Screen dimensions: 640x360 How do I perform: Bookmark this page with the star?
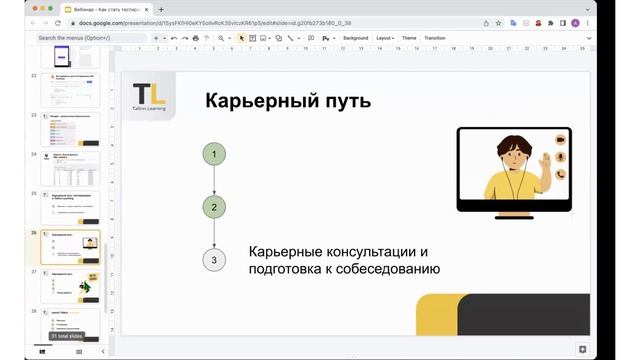pyautogui.click(x=498, y=23)
